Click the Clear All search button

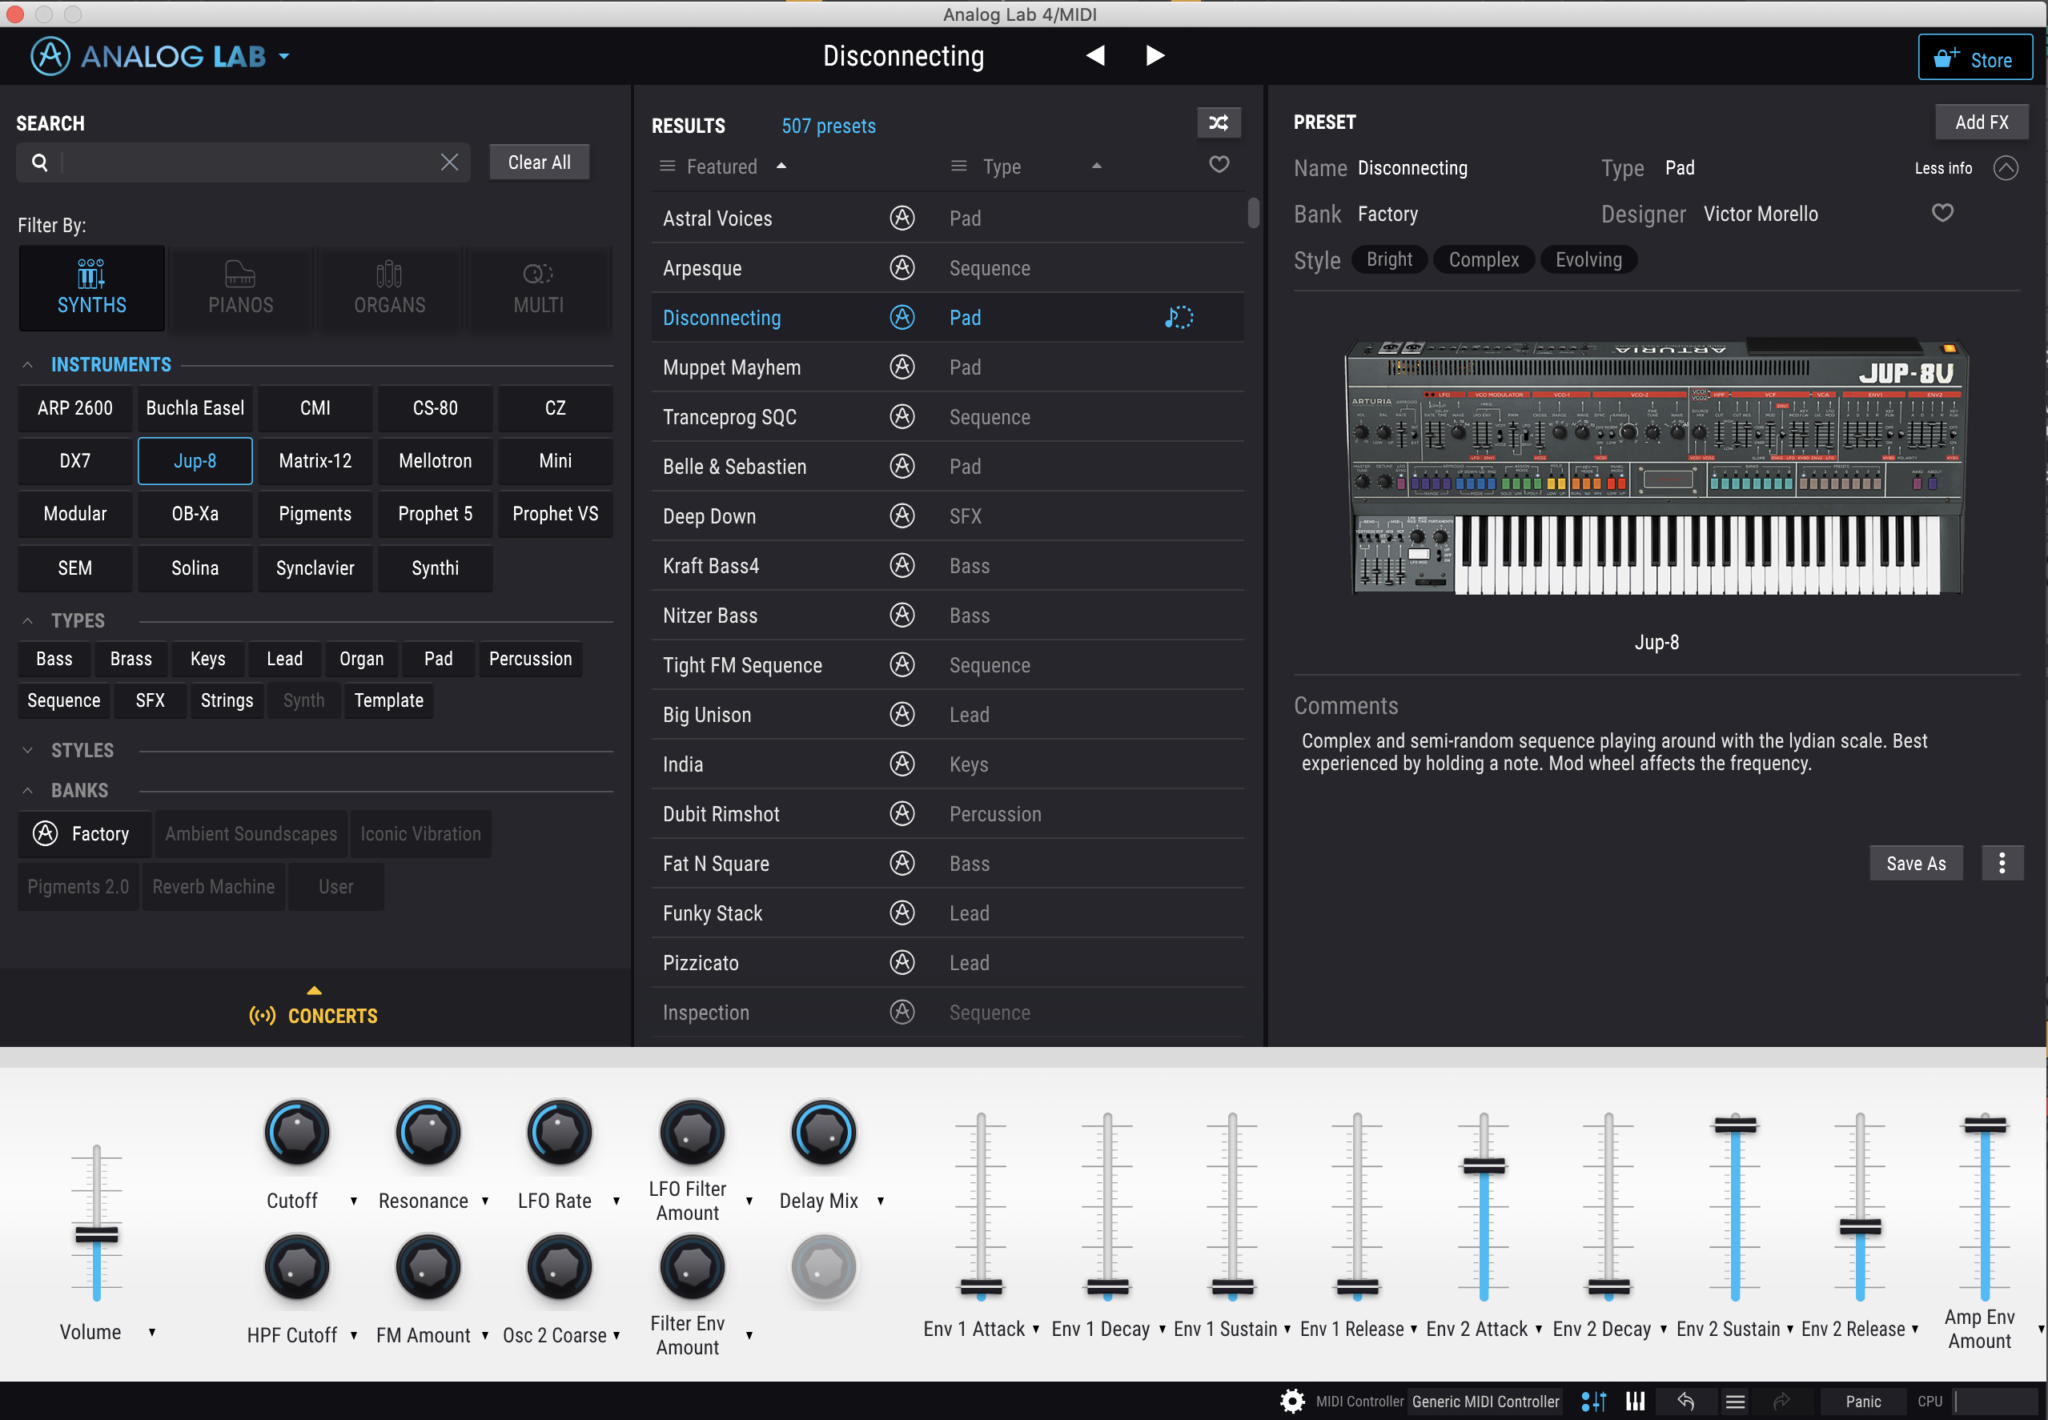[x=538, y=161]
